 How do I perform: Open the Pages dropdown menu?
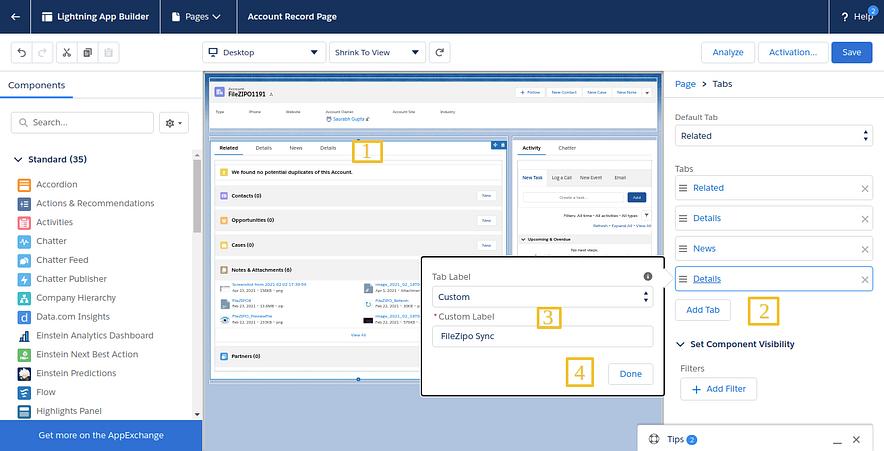pyautogui.click(x=196, y=17)
